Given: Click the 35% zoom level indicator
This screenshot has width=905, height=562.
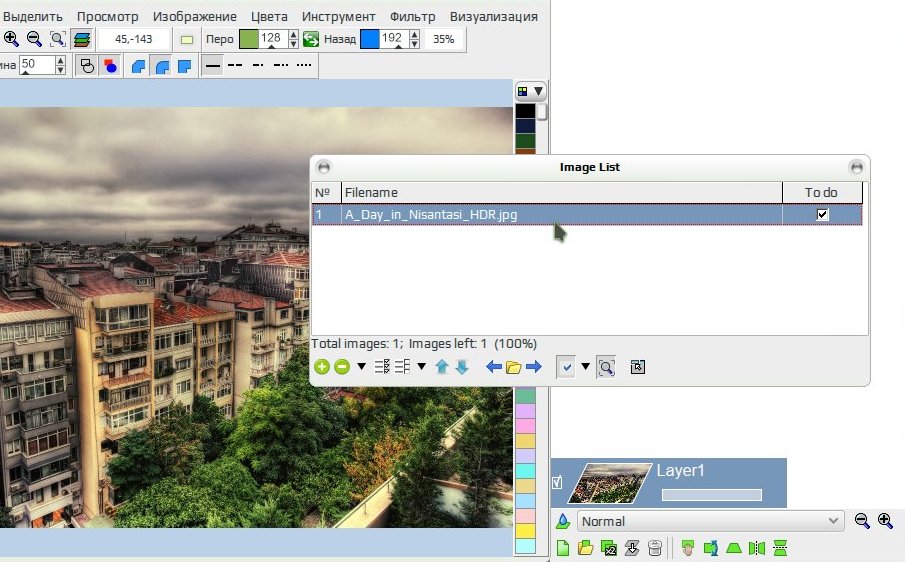Looking at the screenshot, I should (x=443, y=39).
